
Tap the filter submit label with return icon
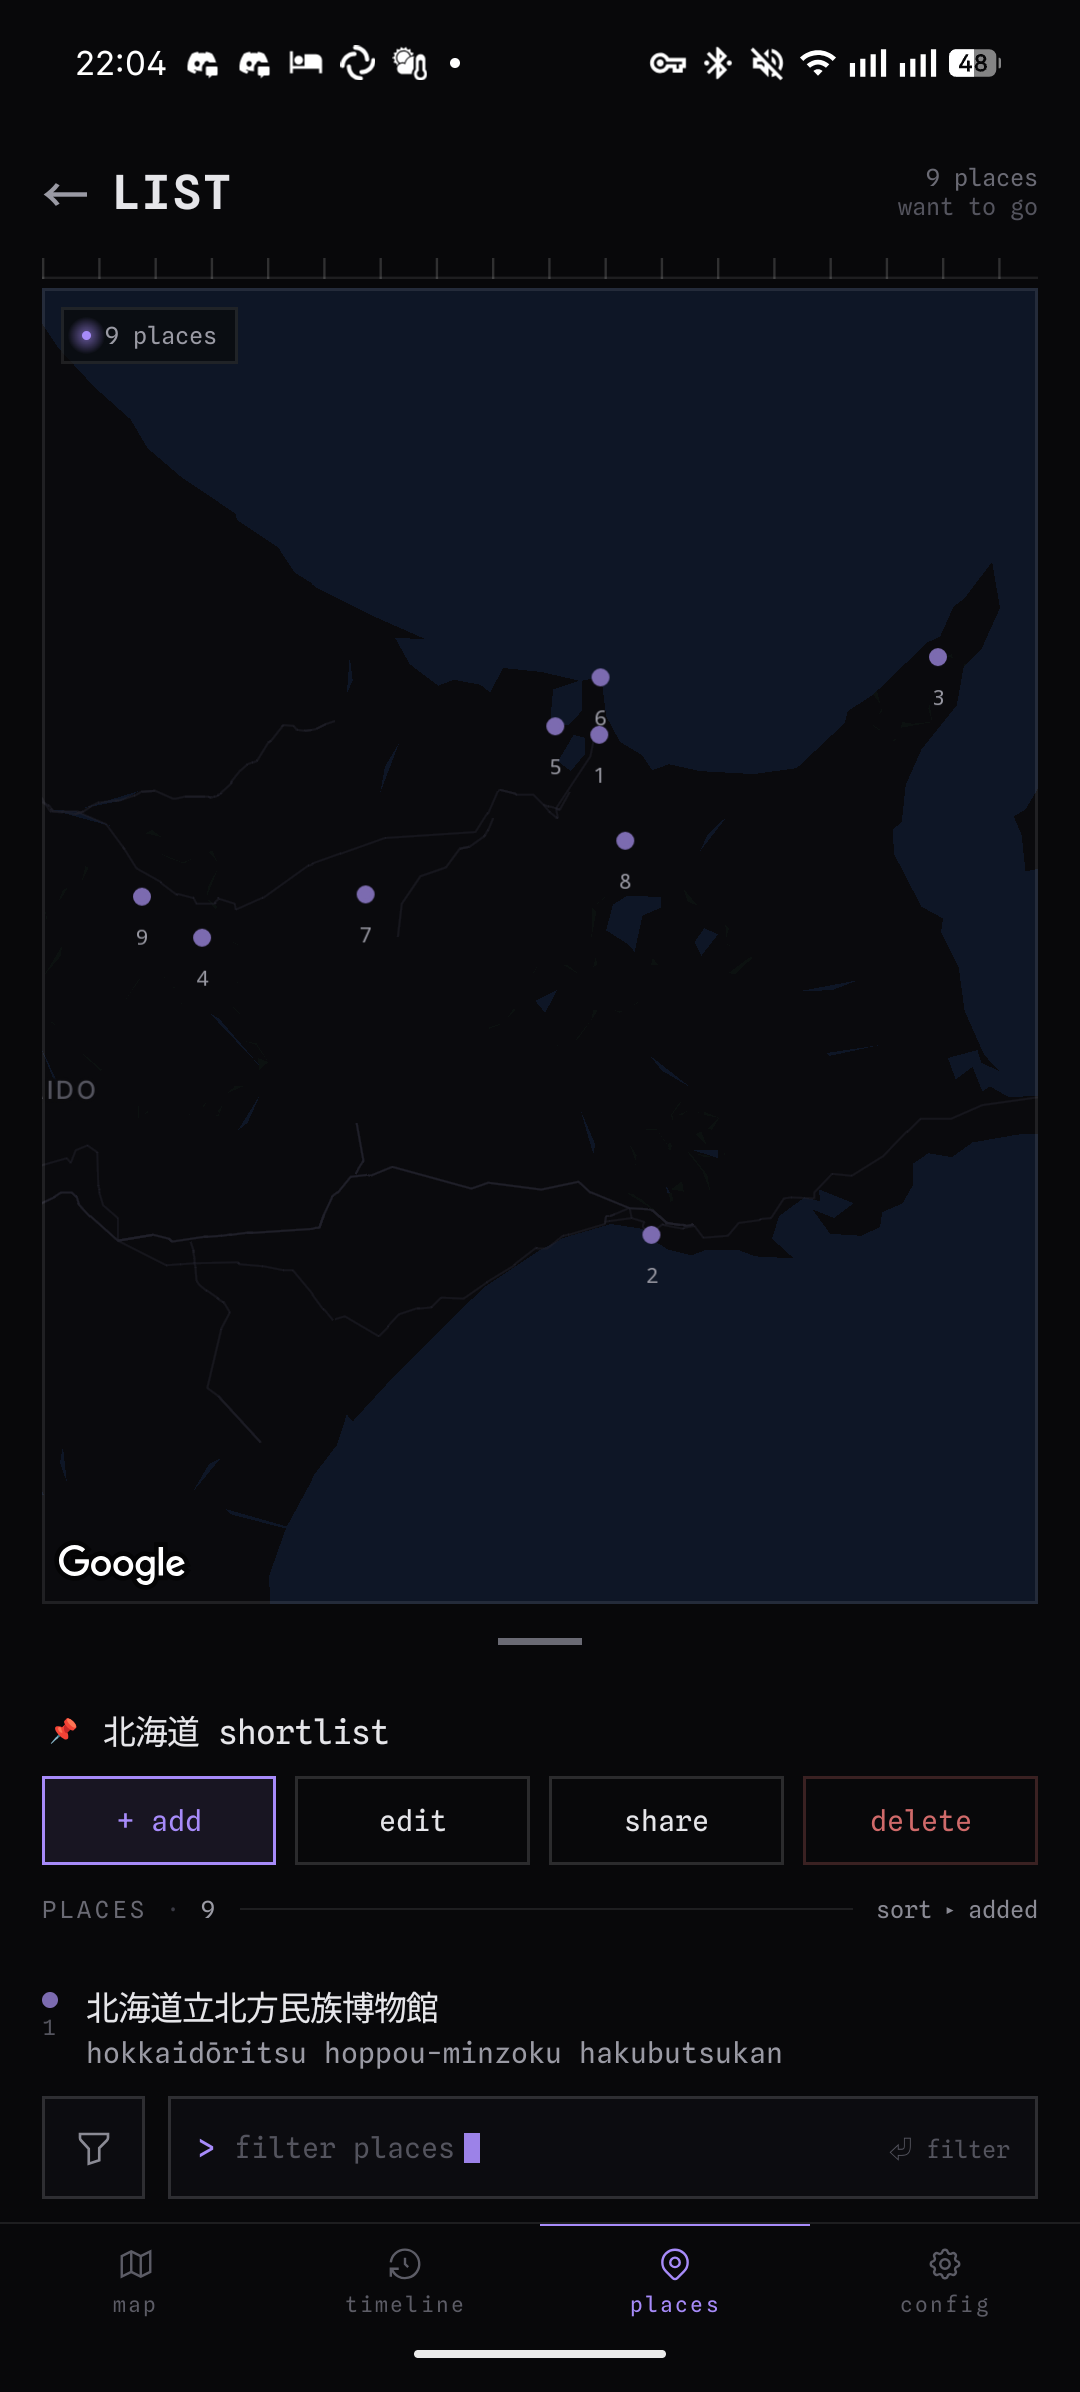[950, 2149]
